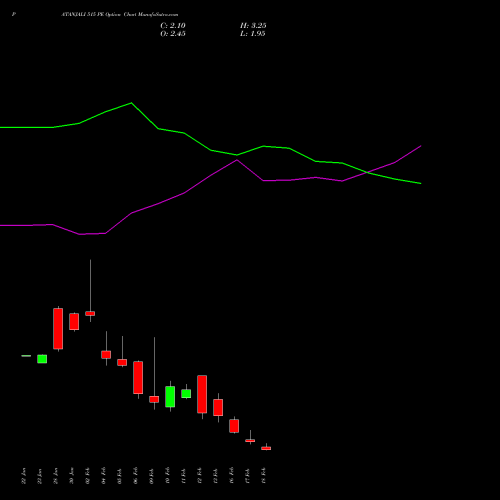Screen dimensions: 500x500
Task: Click the green candle above 11 Feb
Action: click(x=186, y=394)
